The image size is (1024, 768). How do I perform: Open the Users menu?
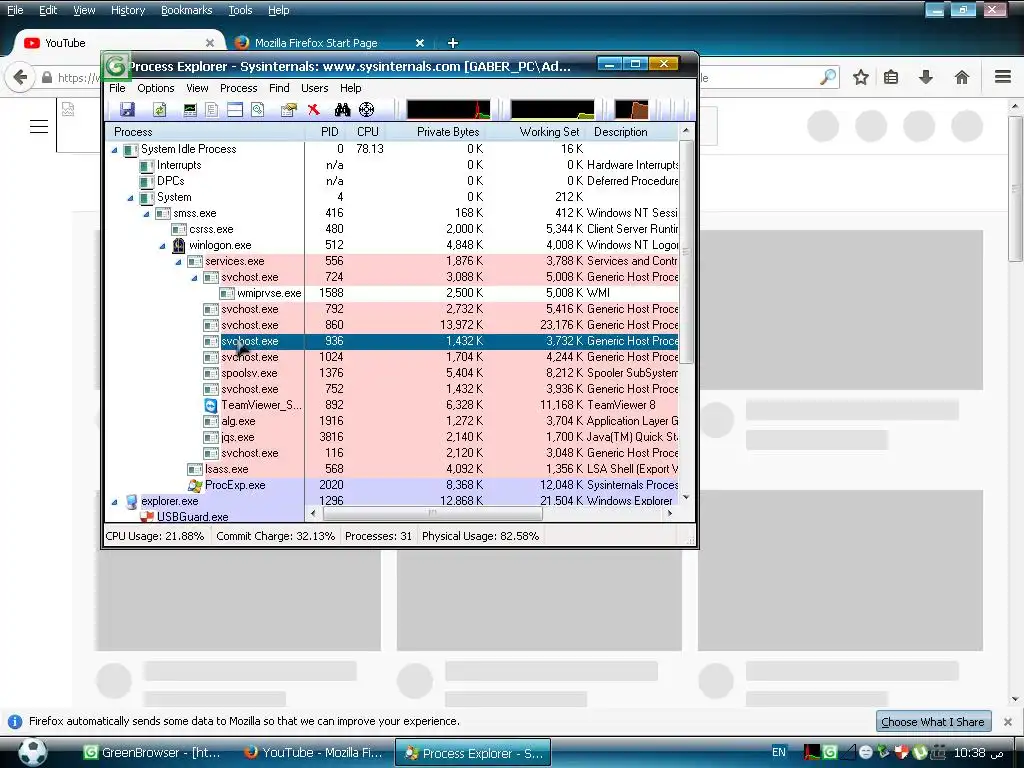pos(314,88)
